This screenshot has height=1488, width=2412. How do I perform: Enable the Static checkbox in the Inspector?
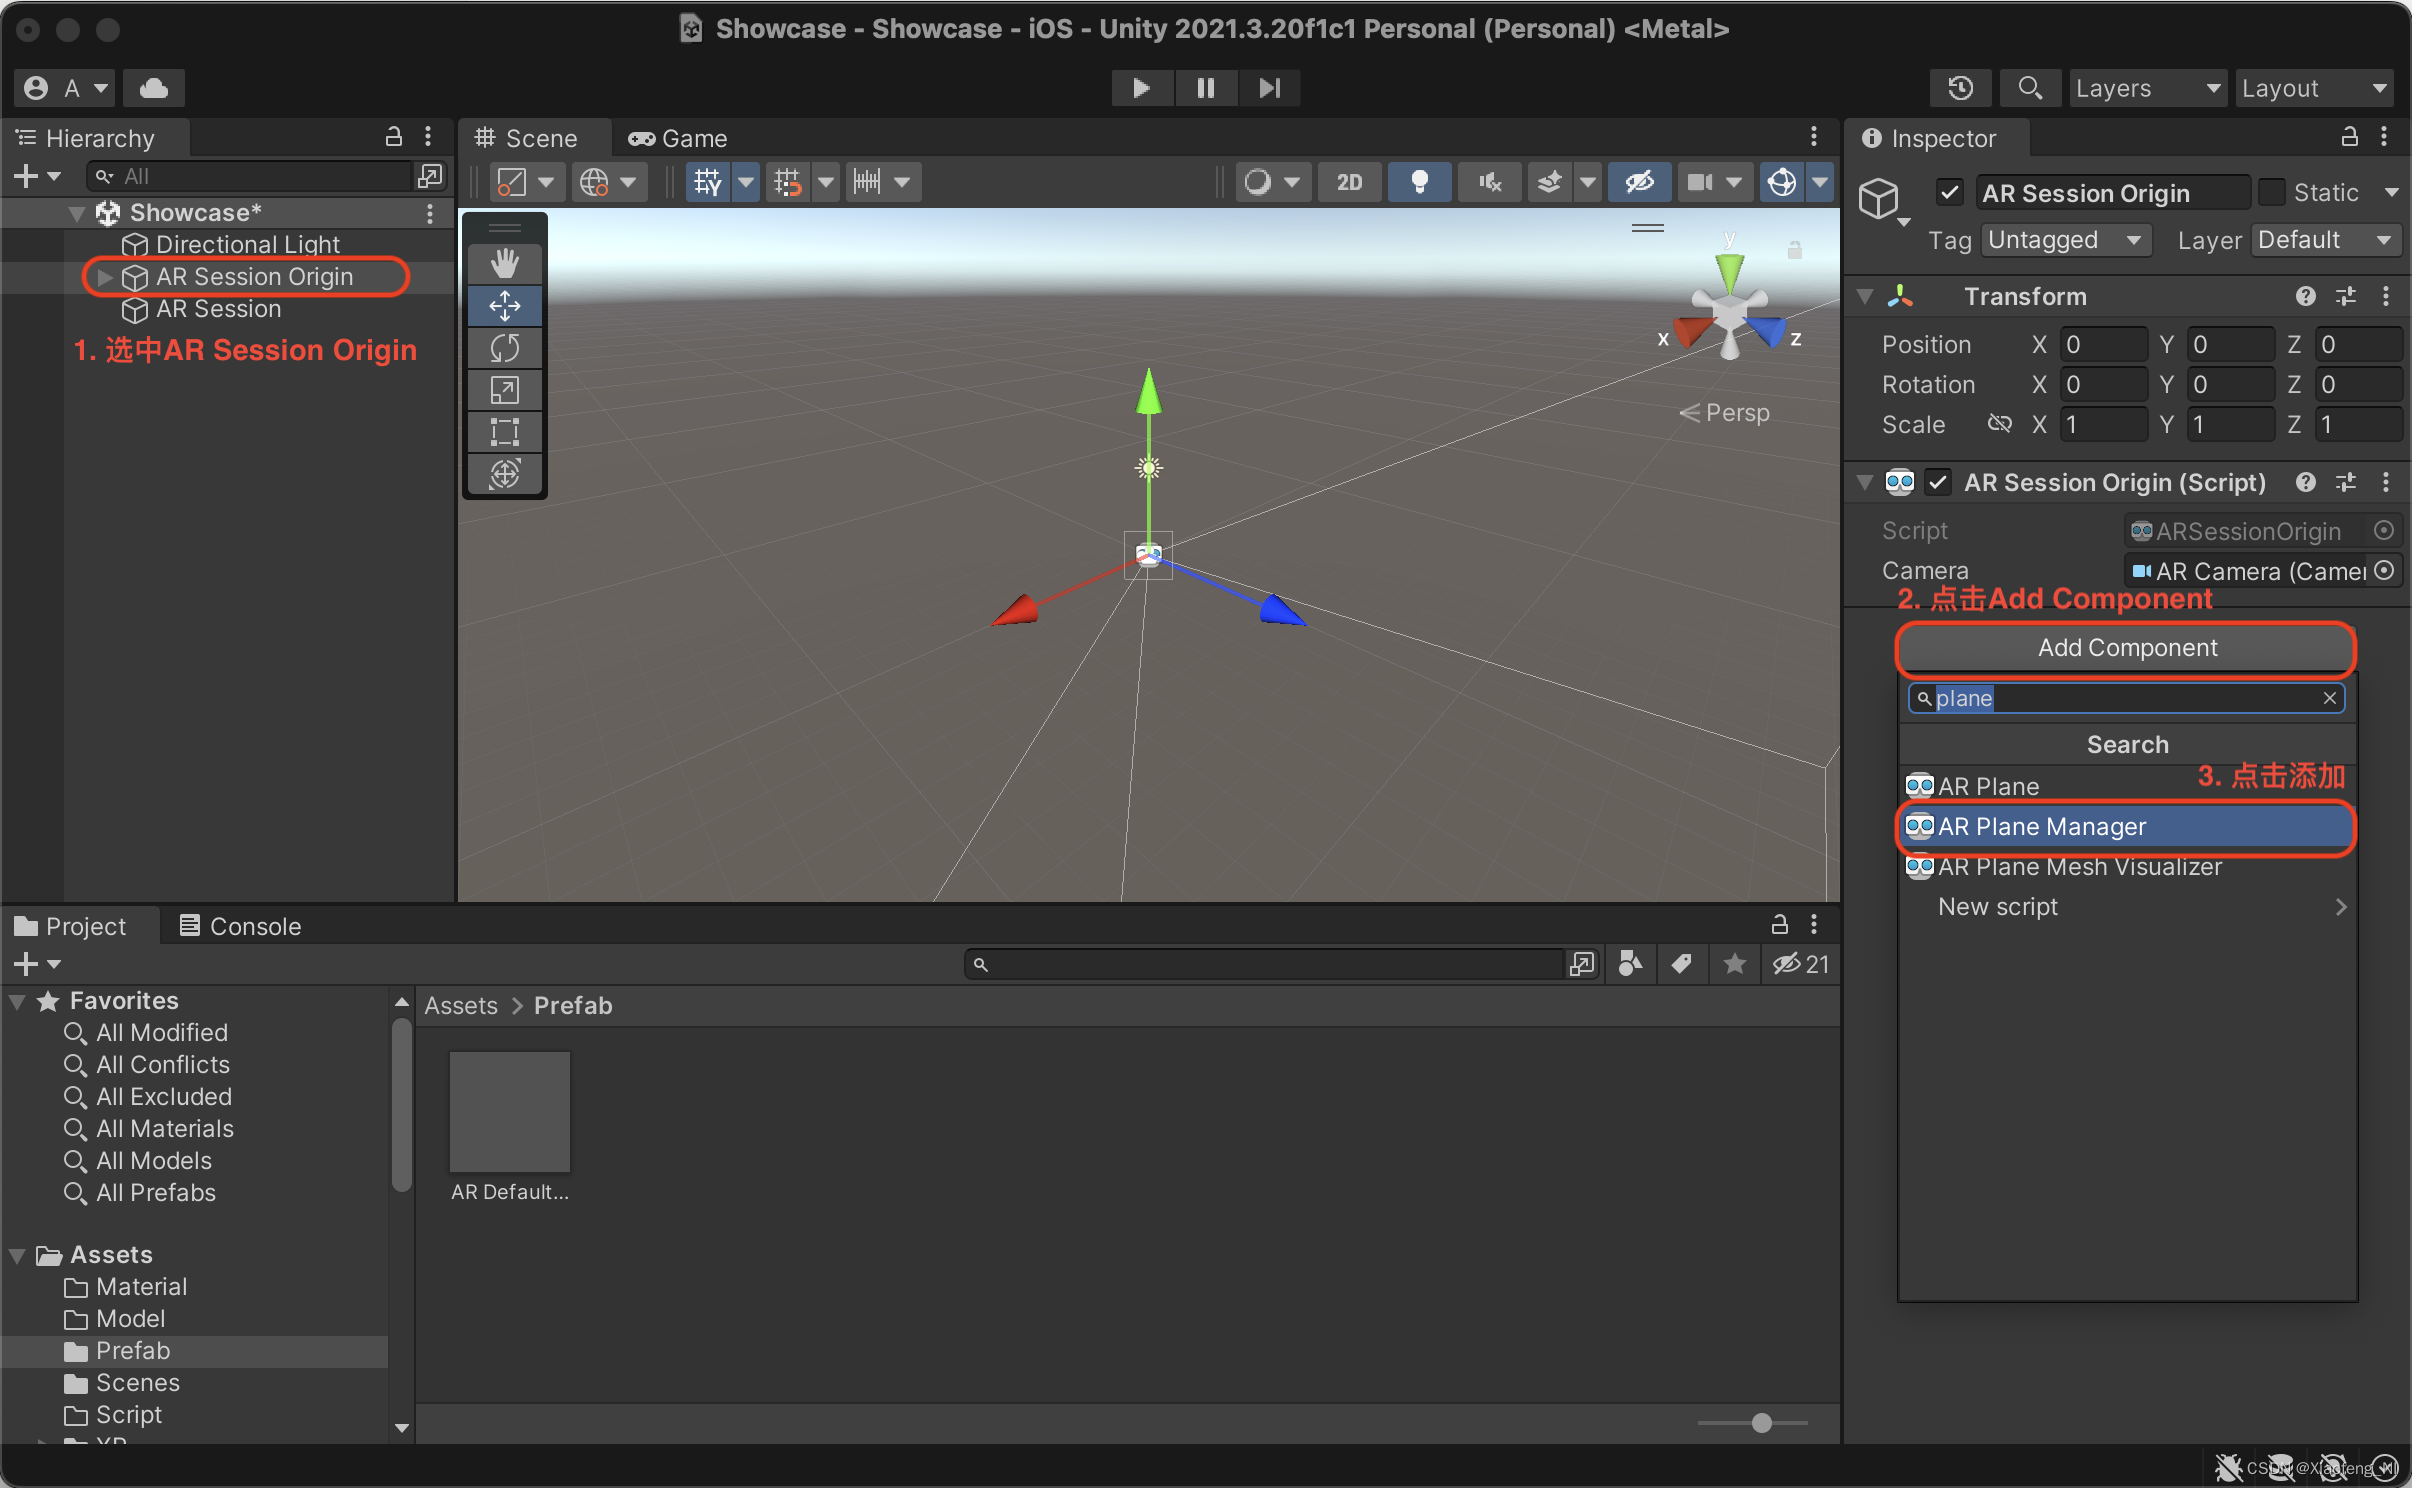pyautogui.click(x=2271, y=191)
